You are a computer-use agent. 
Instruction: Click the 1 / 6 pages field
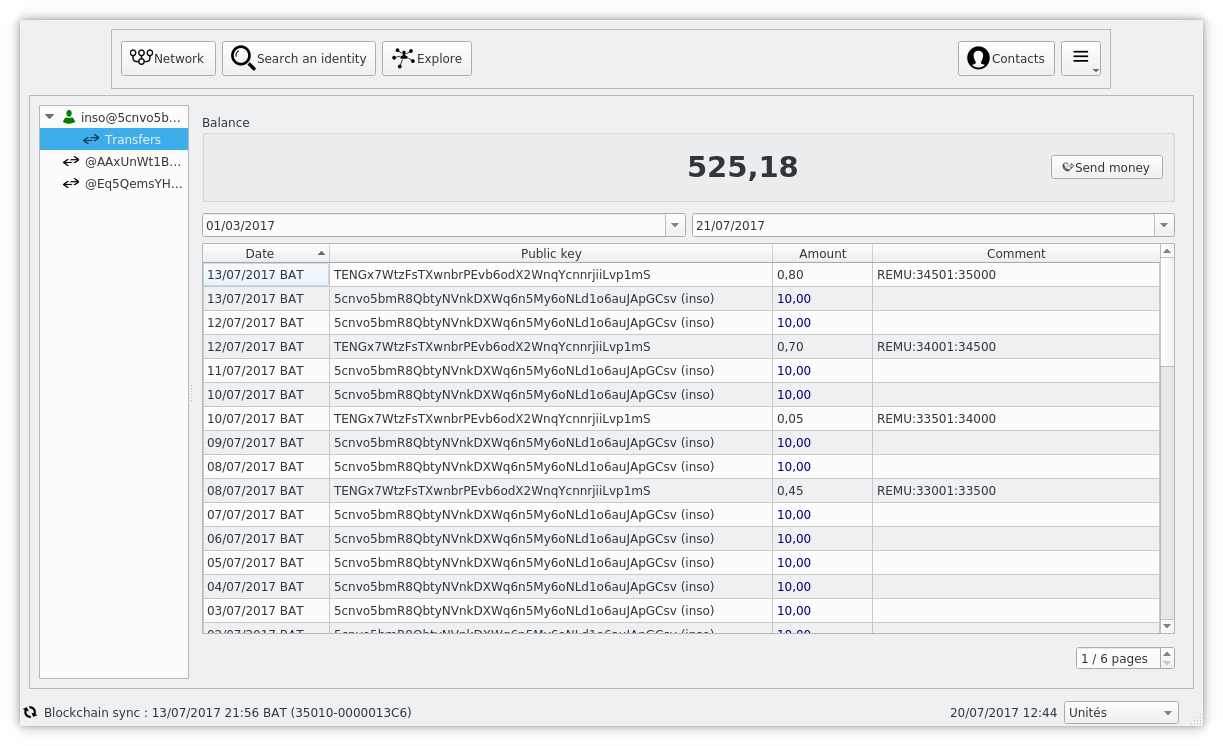(x=1118, y=658)
